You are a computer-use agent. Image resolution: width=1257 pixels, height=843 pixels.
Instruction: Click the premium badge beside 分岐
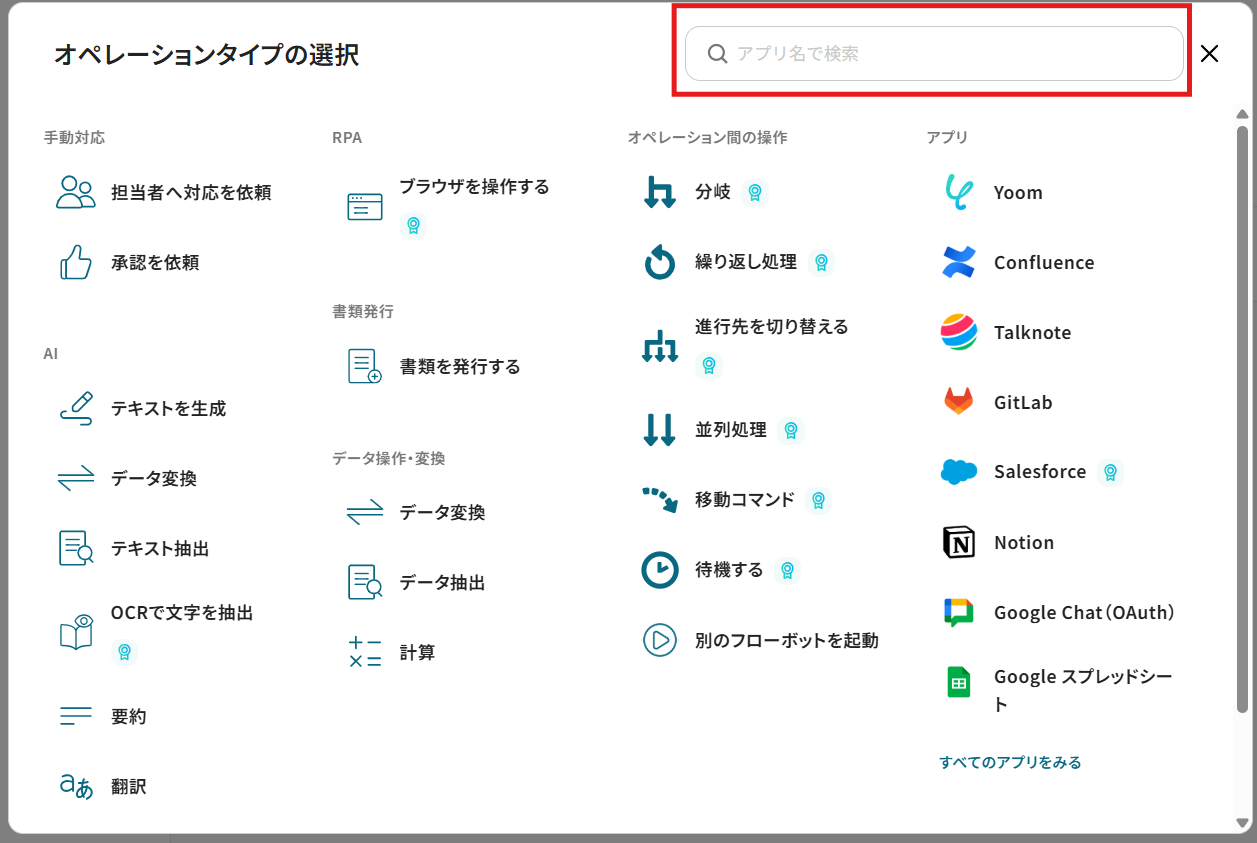point(755,192)
